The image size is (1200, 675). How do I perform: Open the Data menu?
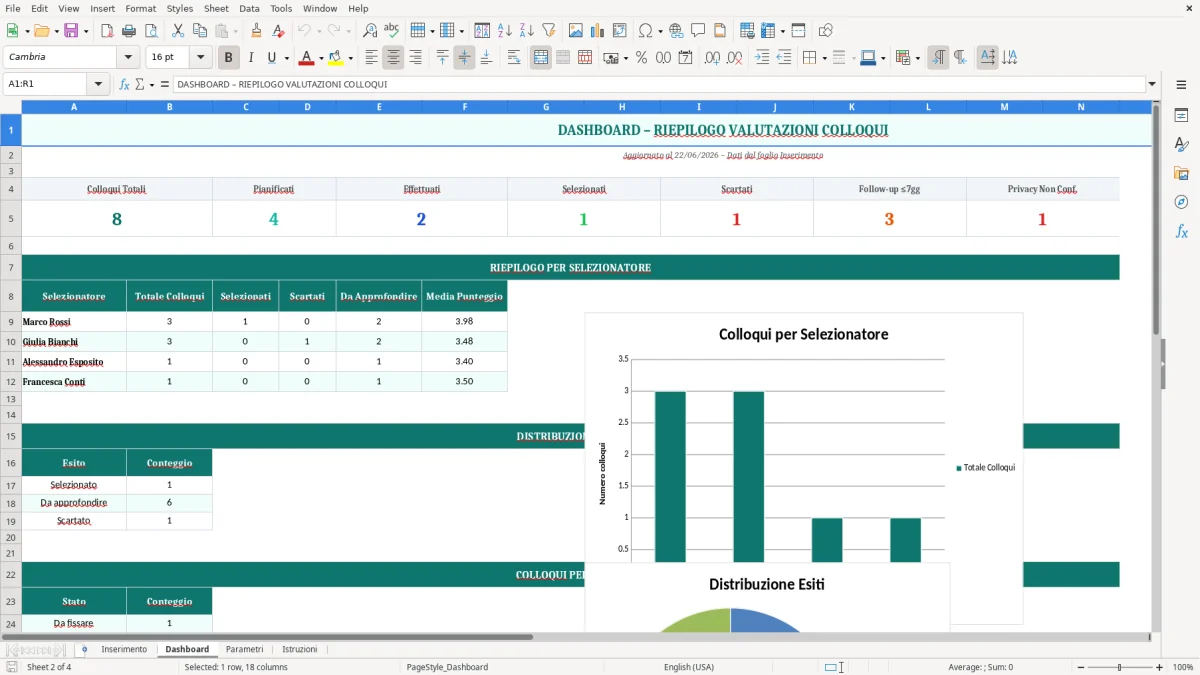coord(250,8)
